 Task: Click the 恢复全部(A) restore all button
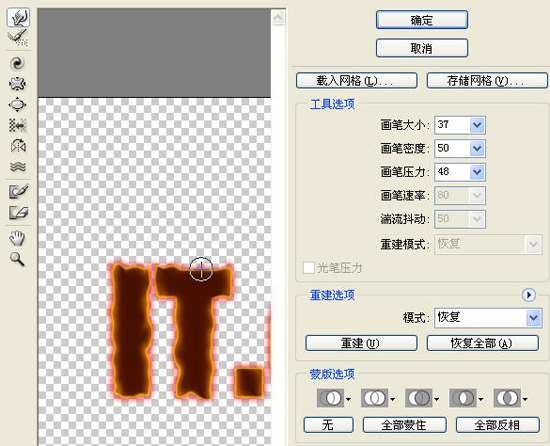coord(483,343)
